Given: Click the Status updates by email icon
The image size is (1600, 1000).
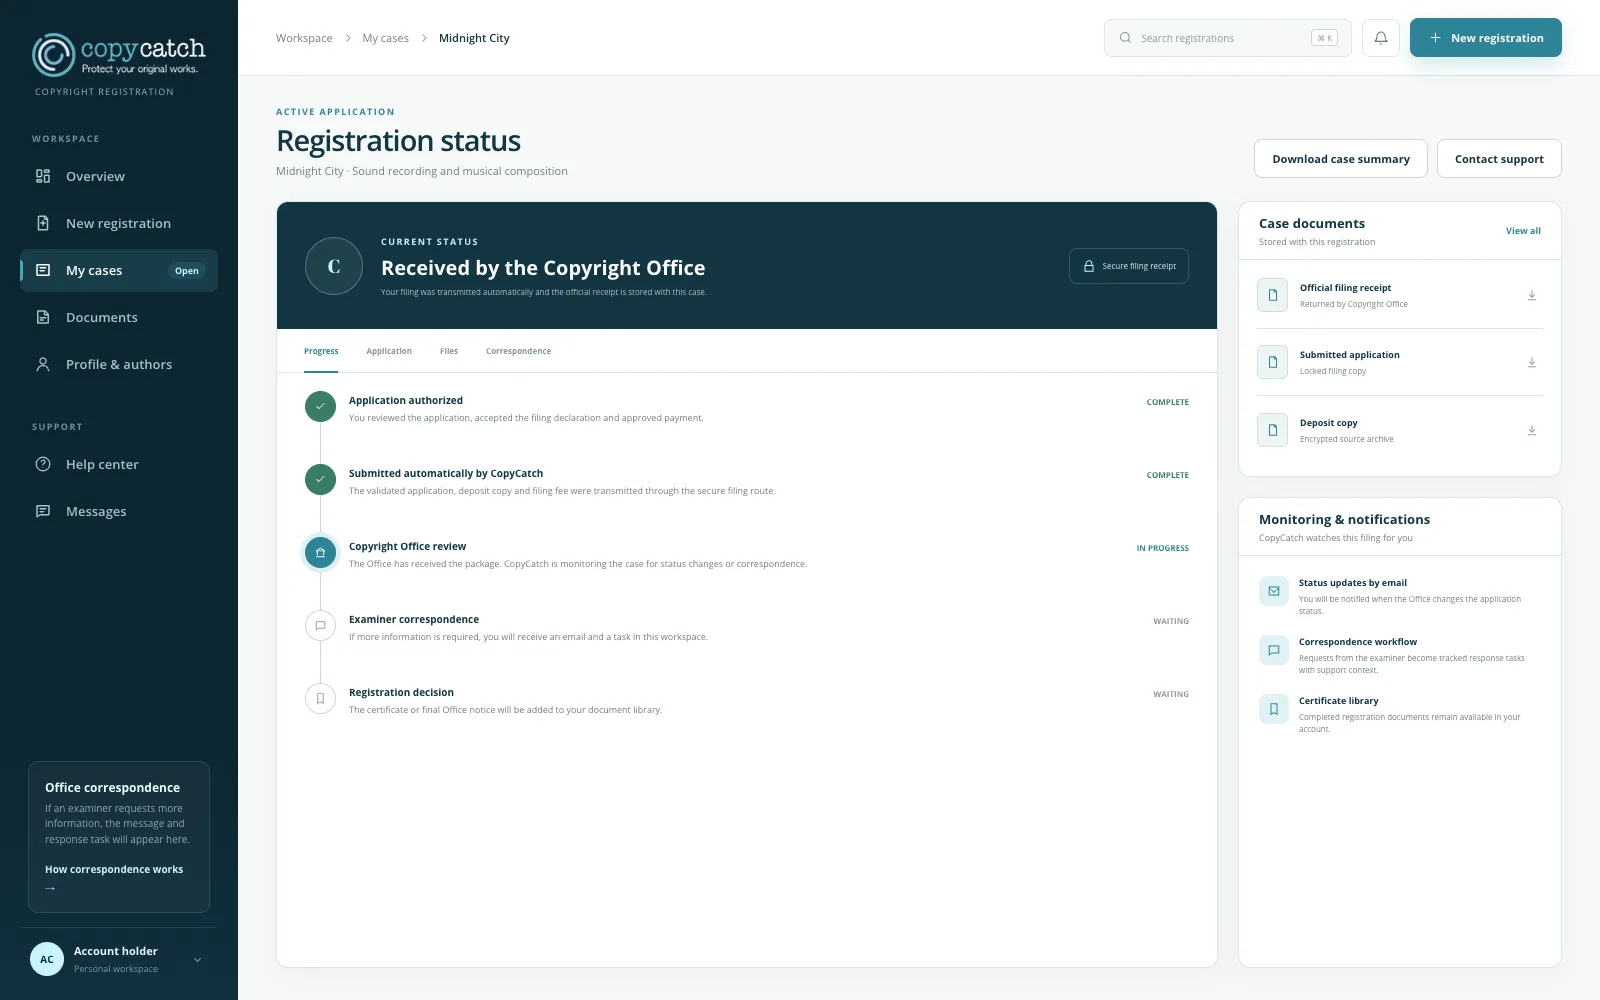Looking at the screenshot, I should tap(1274, 591).
